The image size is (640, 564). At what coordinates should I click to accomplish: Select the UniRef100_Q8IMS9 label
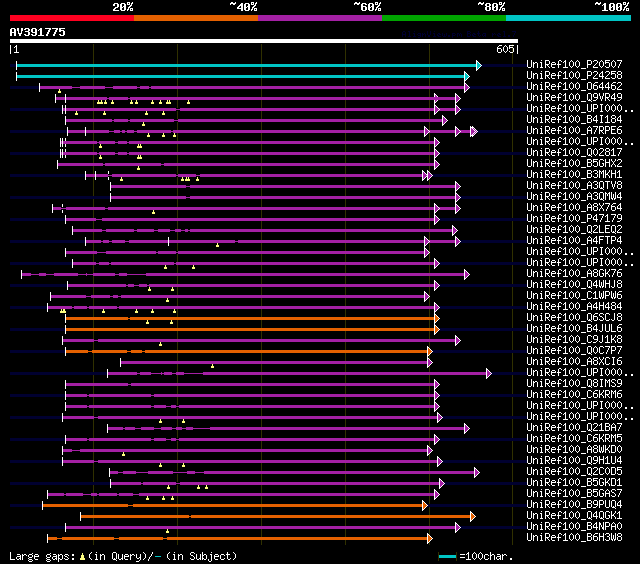[x=574, y=384]
